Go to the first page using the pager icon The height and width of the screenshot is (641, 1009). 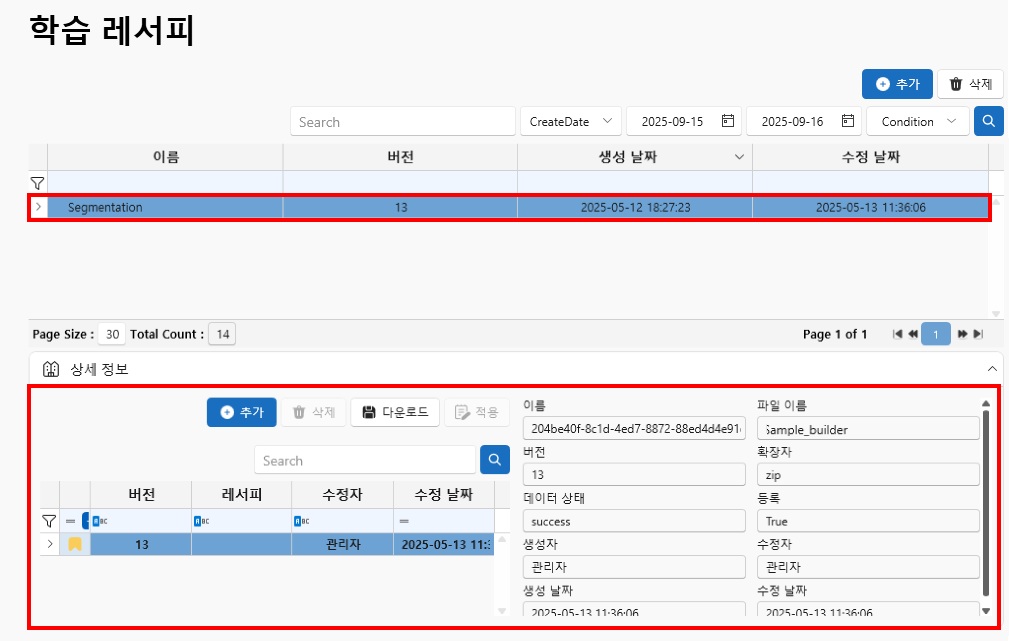pyautogui.click(x=897, y=334)
